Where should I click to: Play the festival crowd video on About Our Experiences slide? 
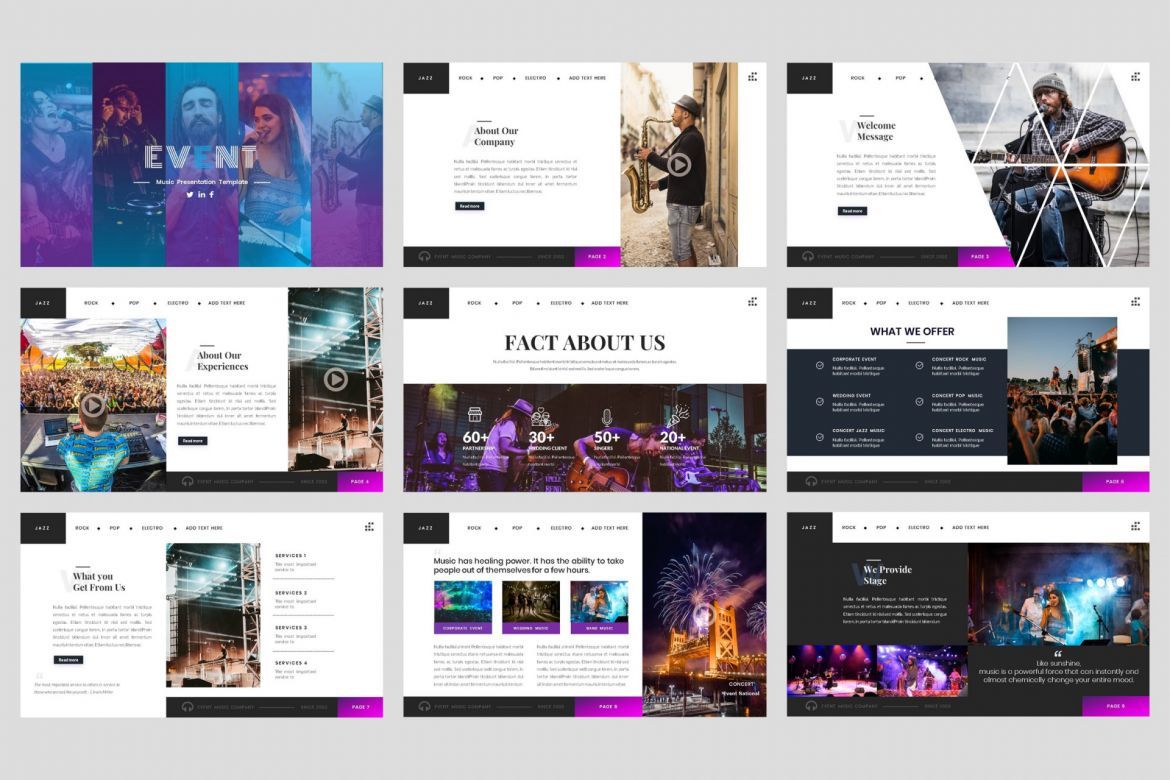click(x=93, y=405)
